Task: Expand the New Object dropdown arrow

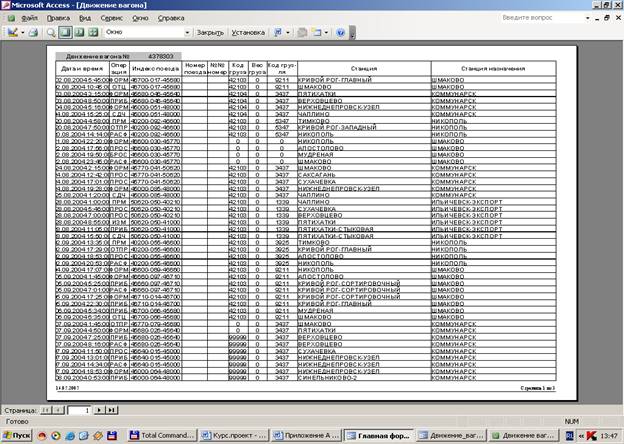Action: click(x=328, y=33)
